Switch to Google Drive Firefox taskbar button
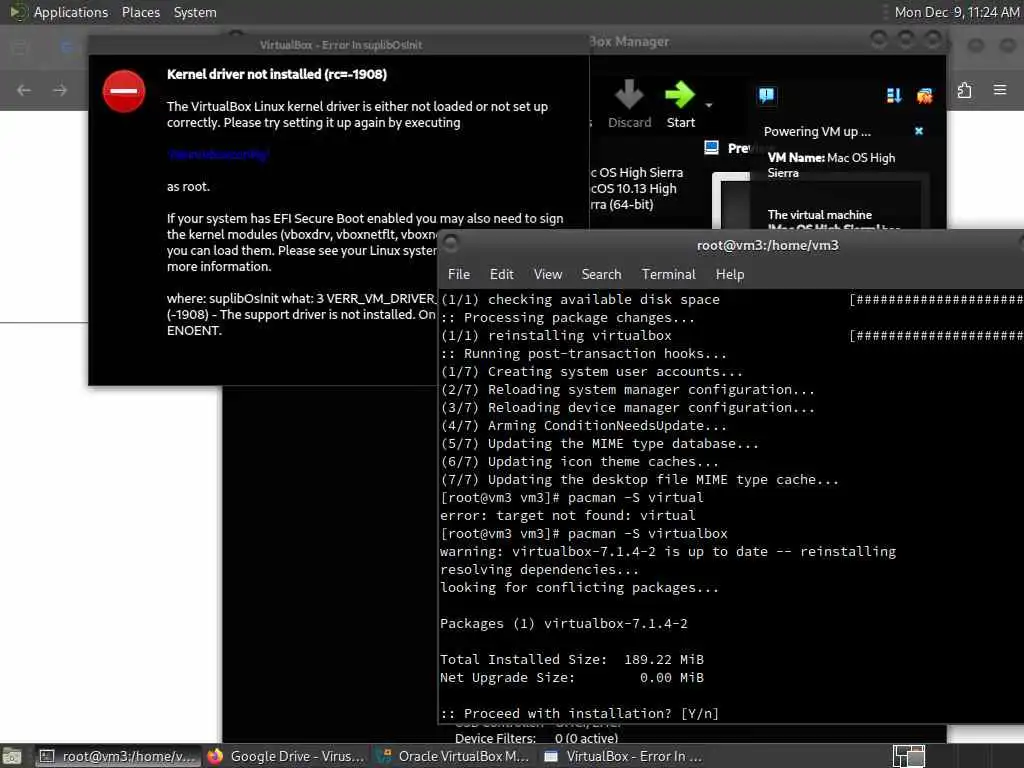1024x768 pixels. [x=286, y=756]
